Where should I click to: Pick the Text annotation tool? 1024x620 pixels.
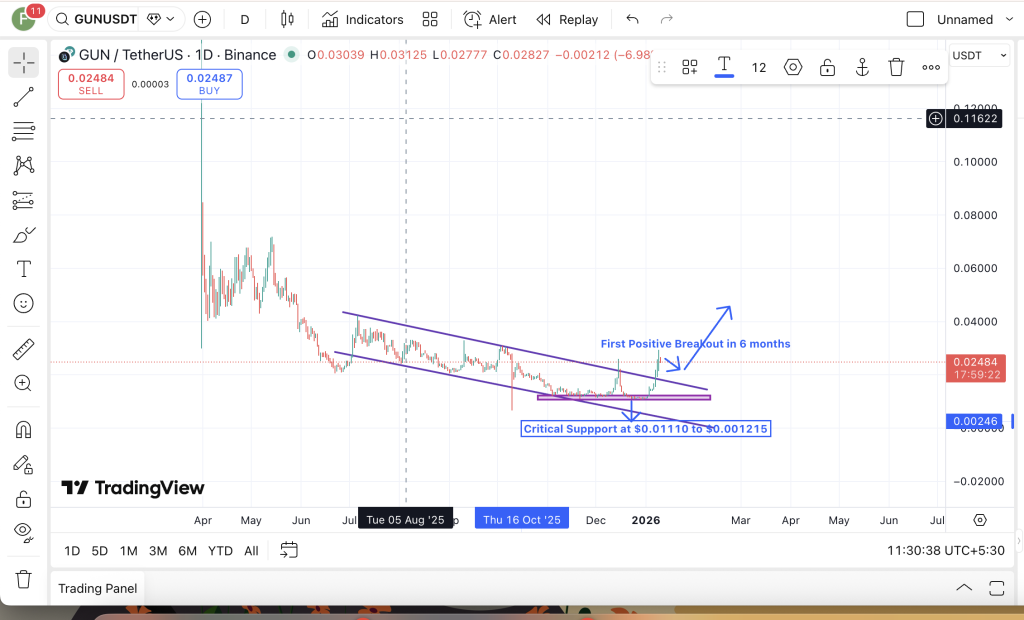22,268
